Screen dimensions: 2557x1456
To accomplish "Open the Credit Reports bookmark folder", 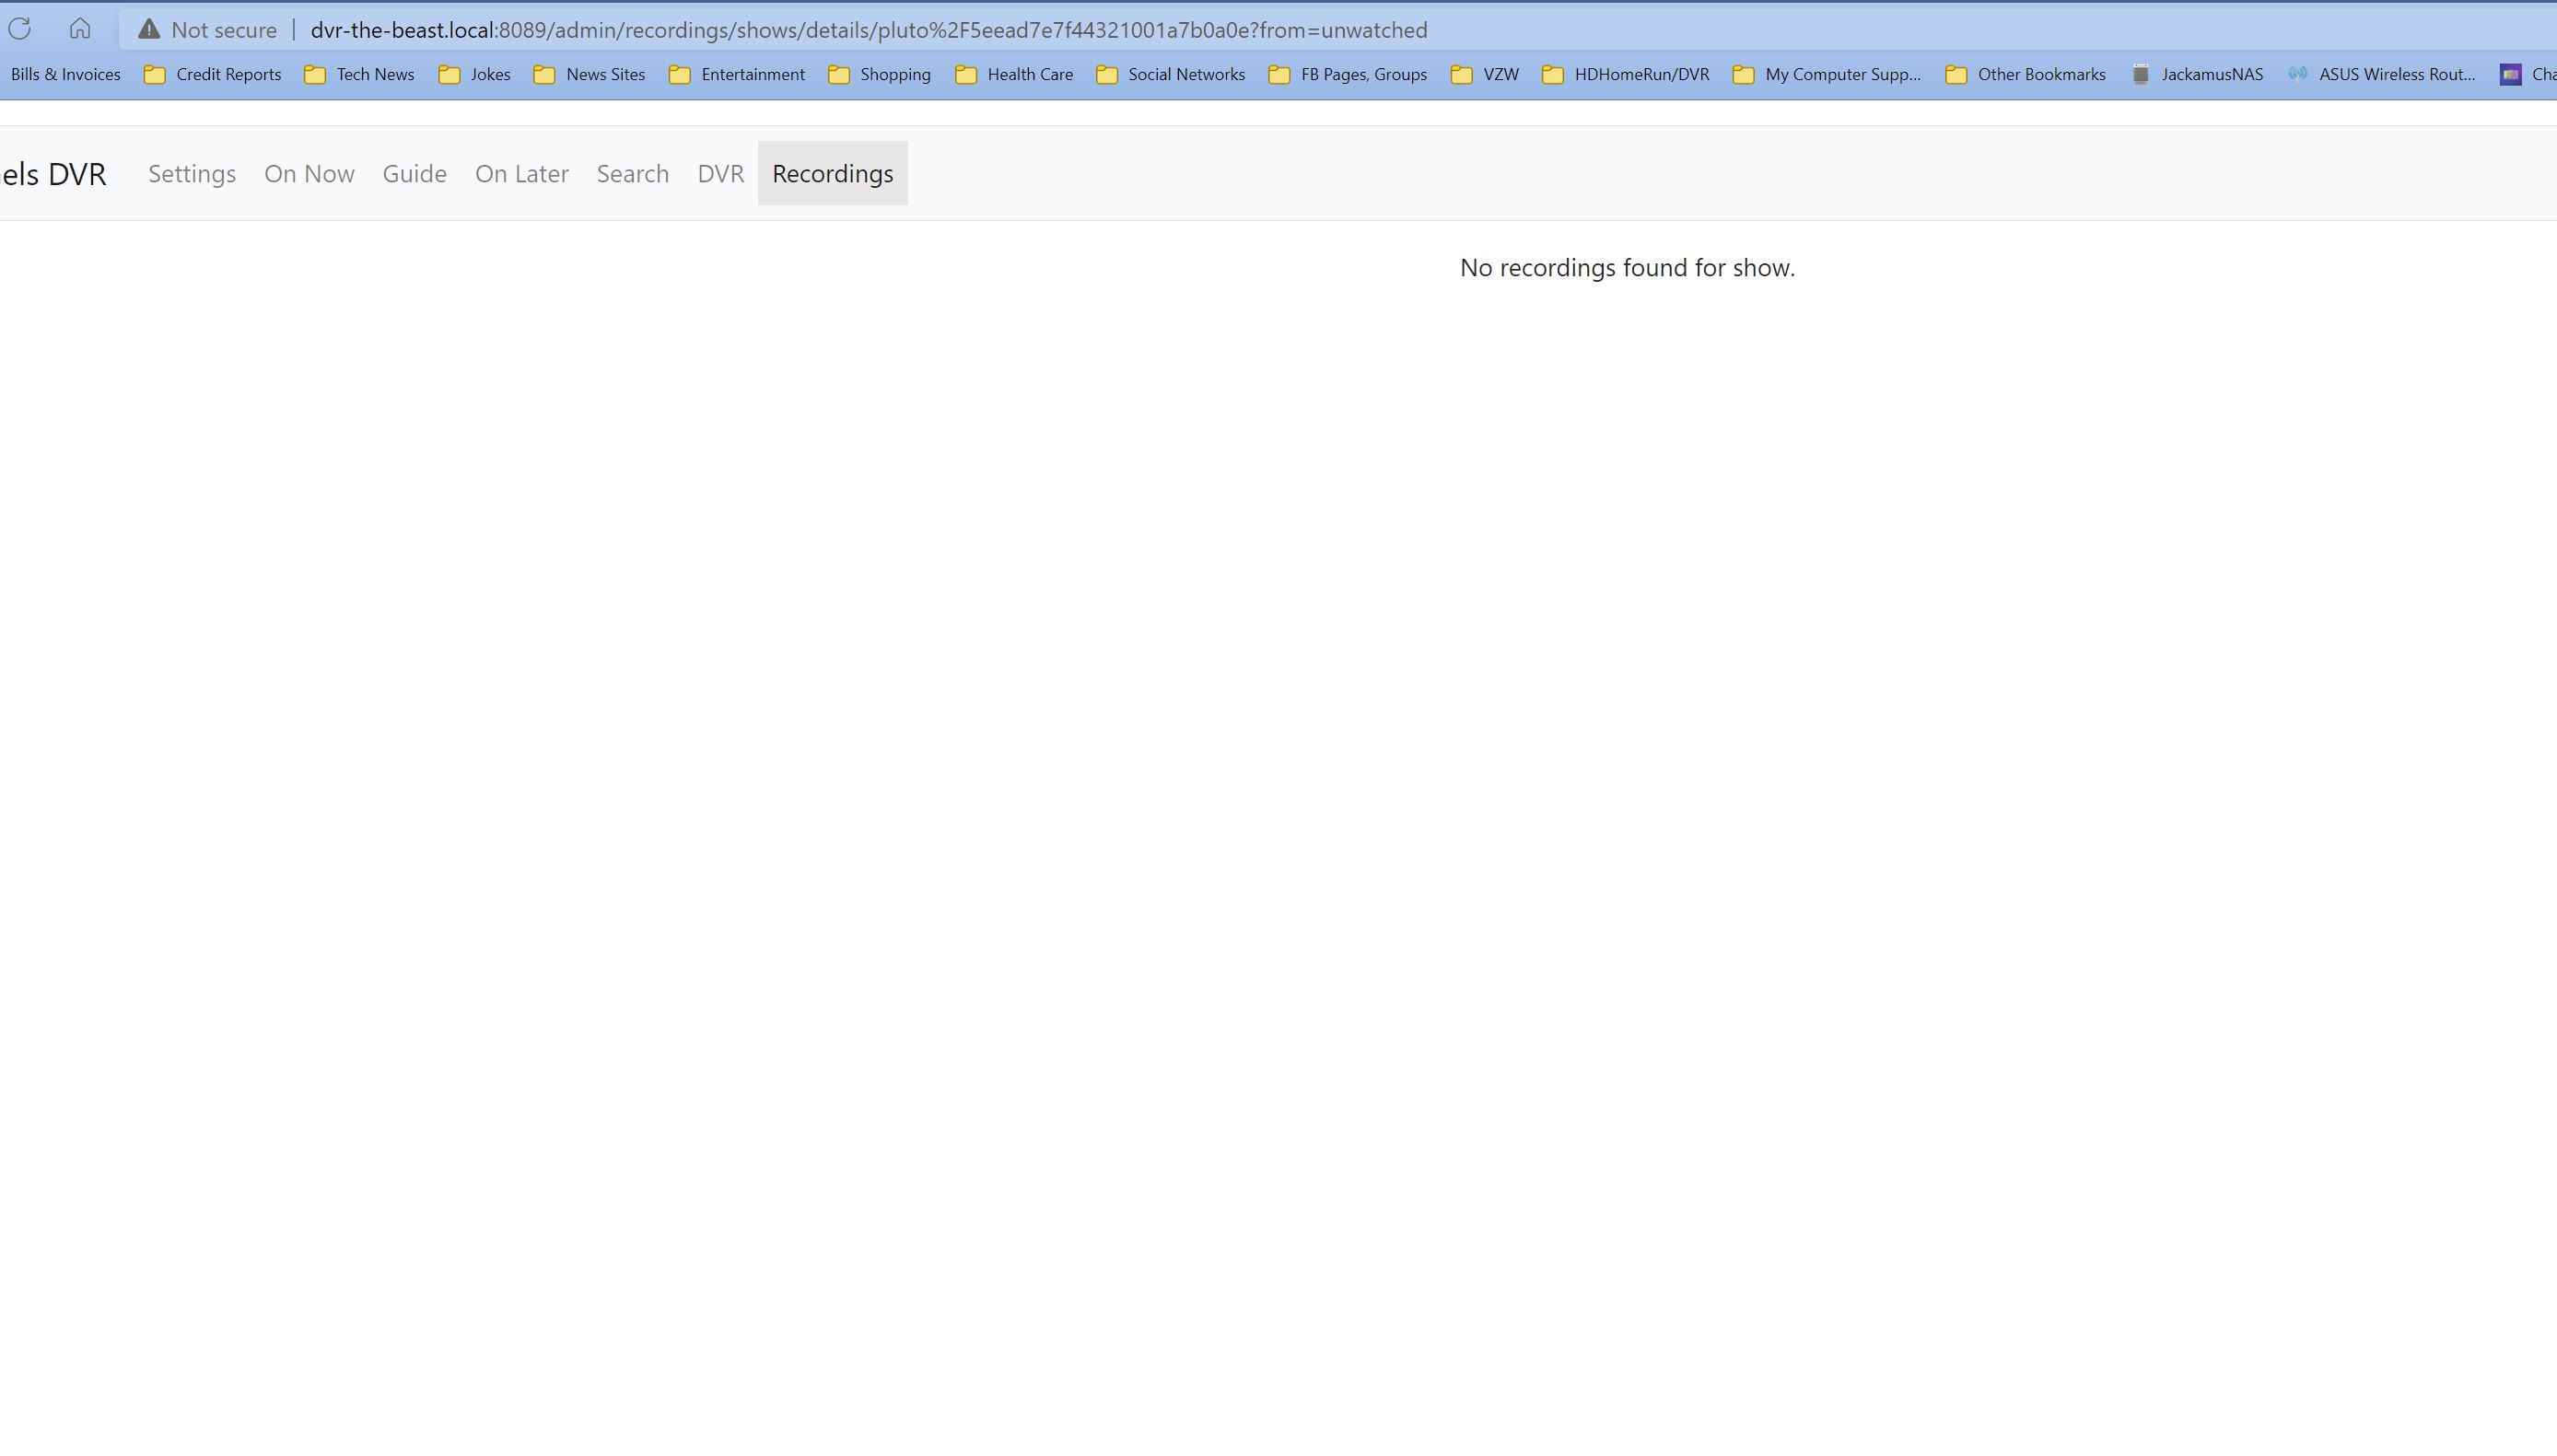I will pyautogui.click(x=213, y=74).
